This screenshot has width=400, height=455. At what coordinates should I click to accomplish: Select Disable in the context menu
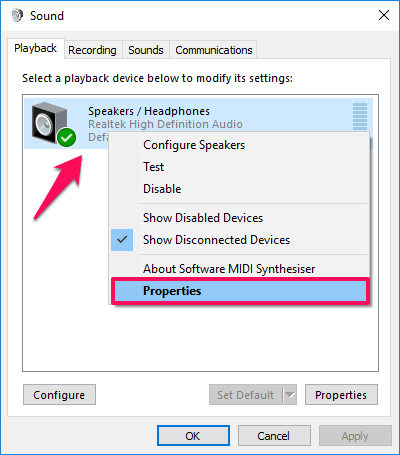(x=162, y=189)
